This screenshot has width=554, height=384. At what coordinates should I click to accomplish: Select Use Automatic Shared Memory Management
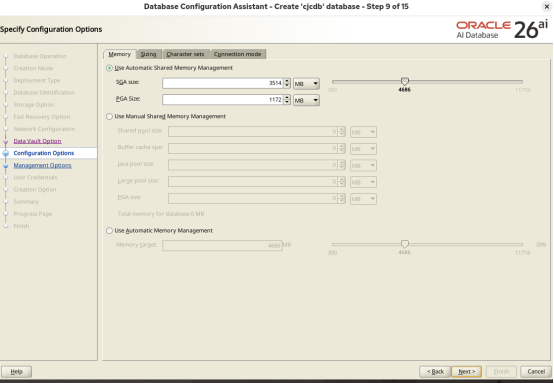(x=170, y=68)
